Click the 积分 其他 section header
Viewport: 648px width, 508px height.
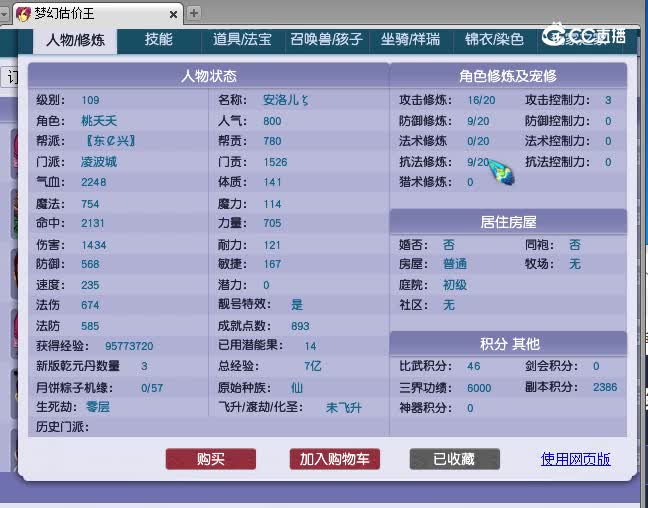(508, 344)
